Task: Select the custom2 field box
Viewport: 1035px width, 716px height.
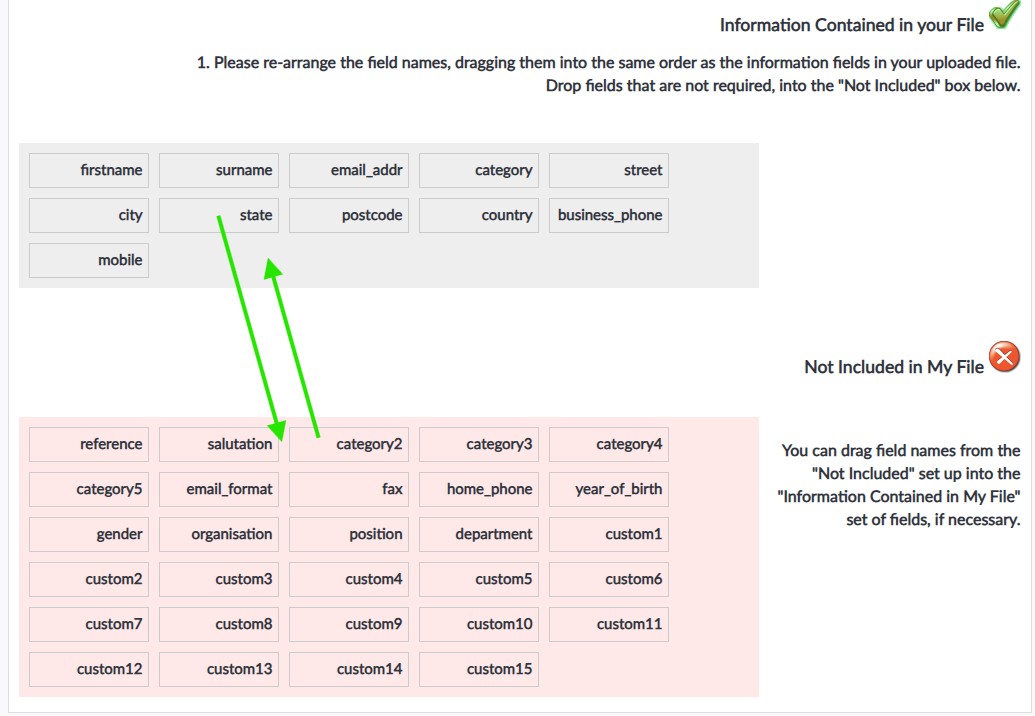Action: point(89,579)
